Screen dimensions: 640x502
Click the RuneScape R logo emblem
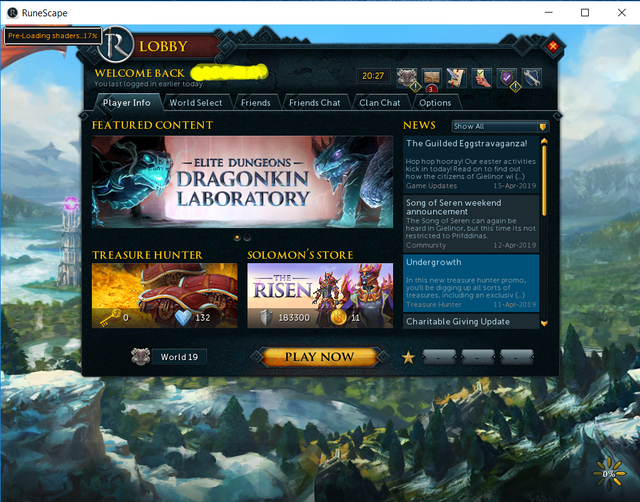coord(116,45)
